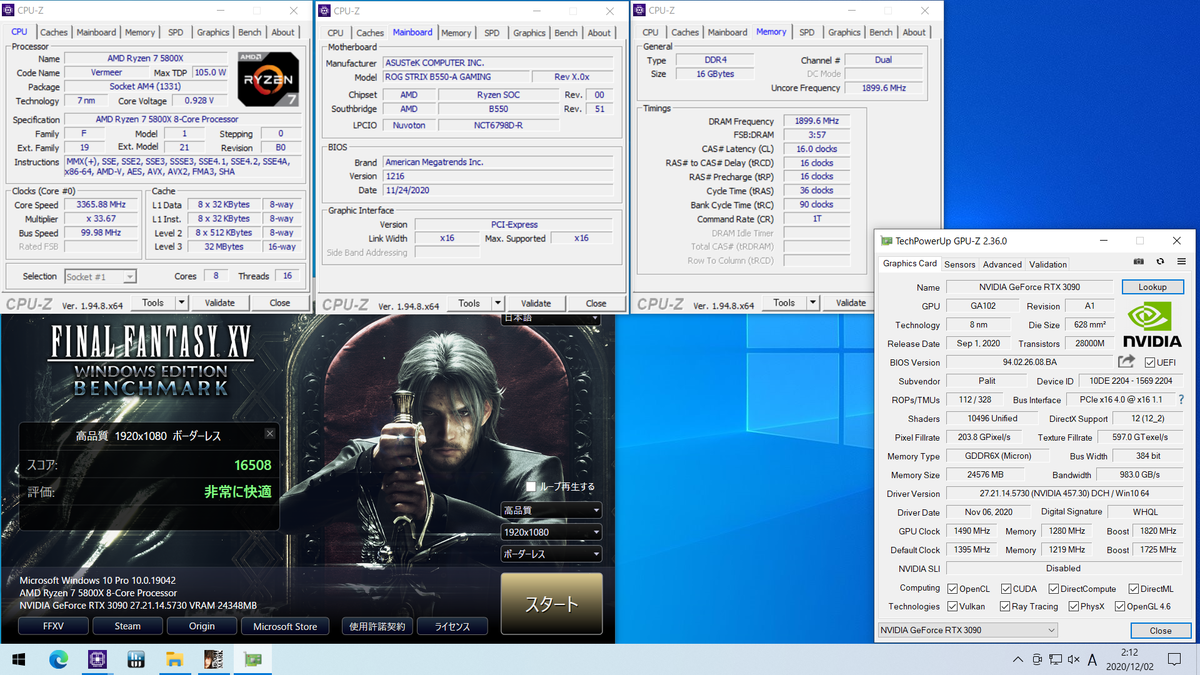Take a GPU-Z screenshot with camera icon
1200x675 pixels.
pyautogui.click(x=1138, y=262)
